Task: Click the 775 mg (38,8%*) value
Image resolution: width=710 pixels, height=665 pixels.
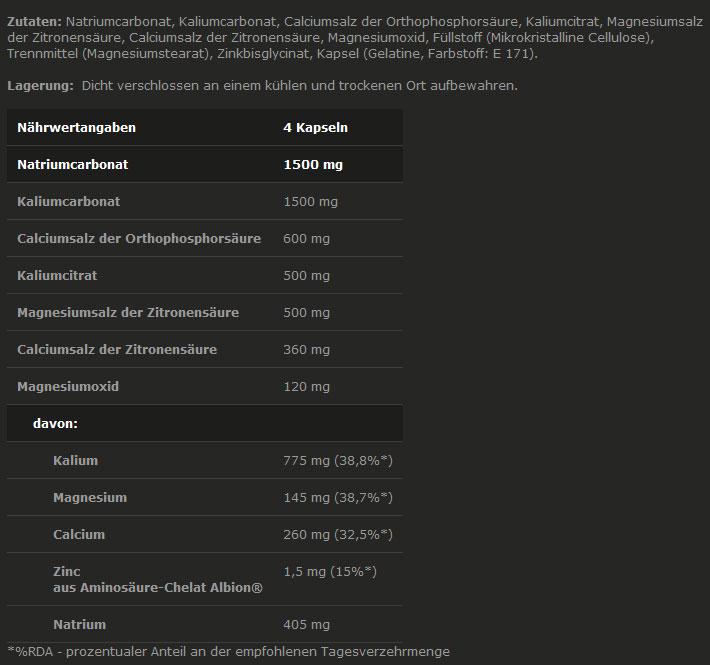Action: pos(337,461)
